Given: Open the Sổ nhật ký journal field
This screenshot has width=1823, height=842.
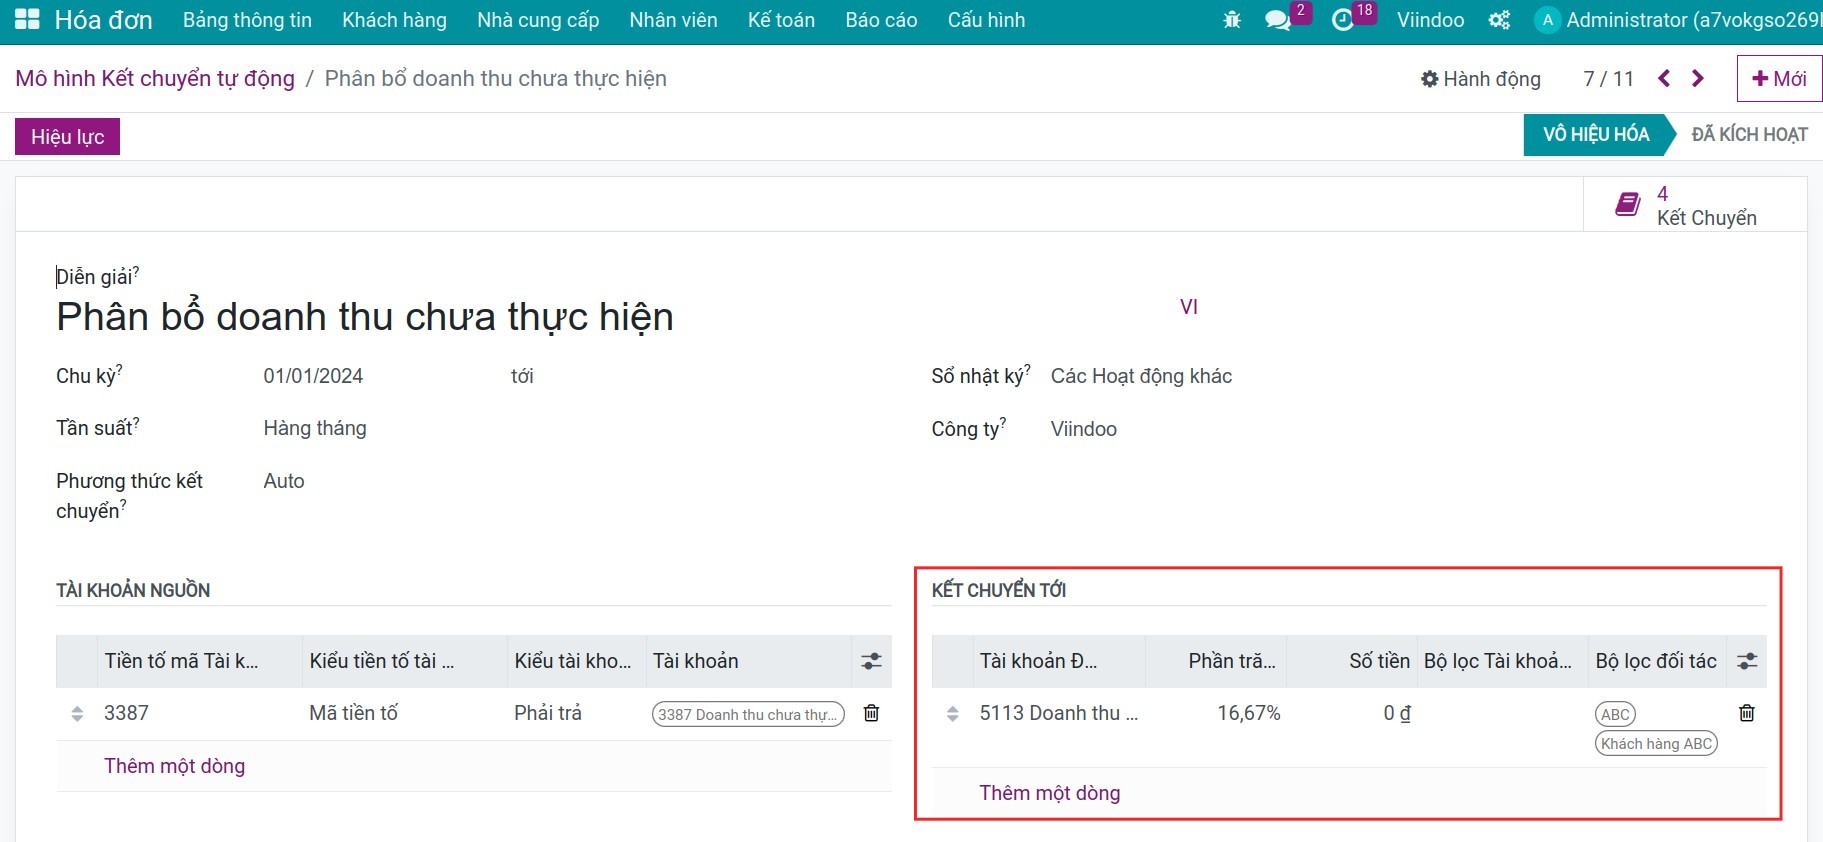Looking at the screenshot, I should tap(1141, 376).
